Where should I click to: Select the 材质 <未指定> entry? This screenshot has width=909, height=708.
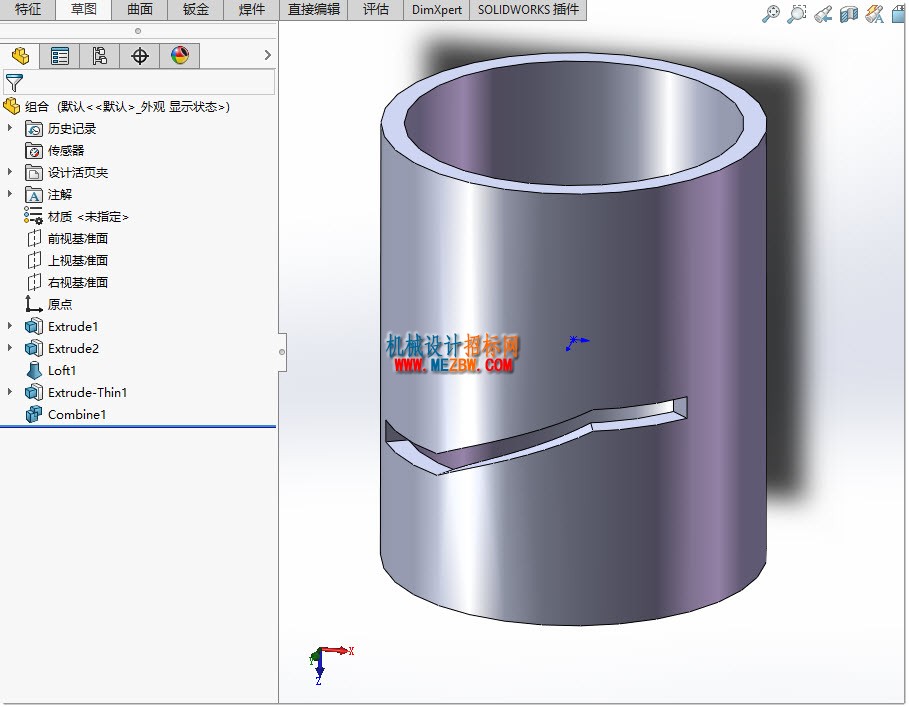[x=88, y=216]
